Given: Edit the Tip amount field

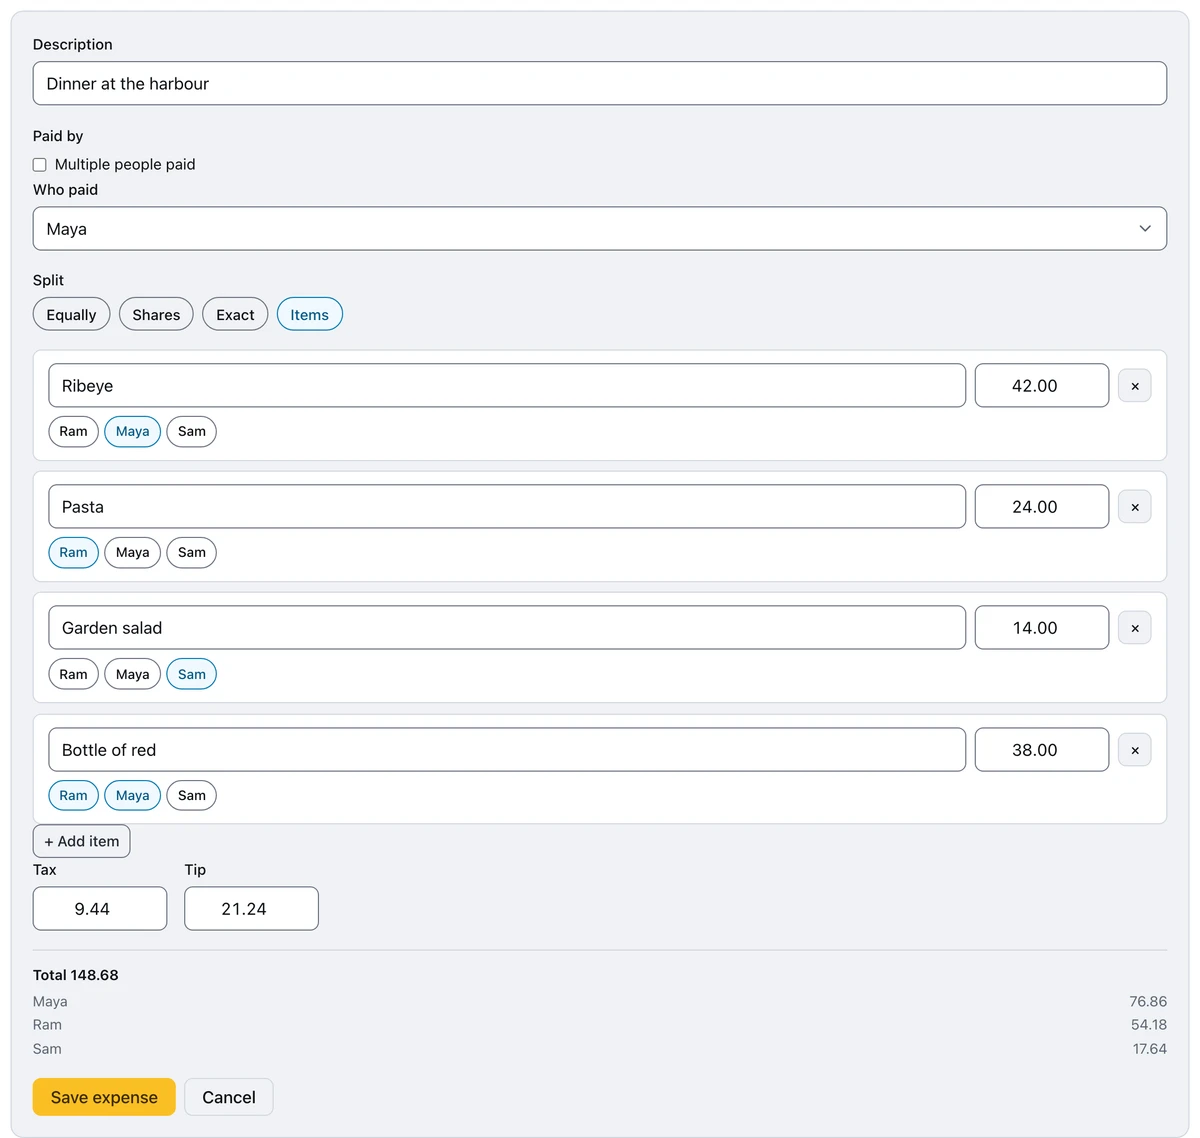Looking at the screenshot, I should [251, 909].
